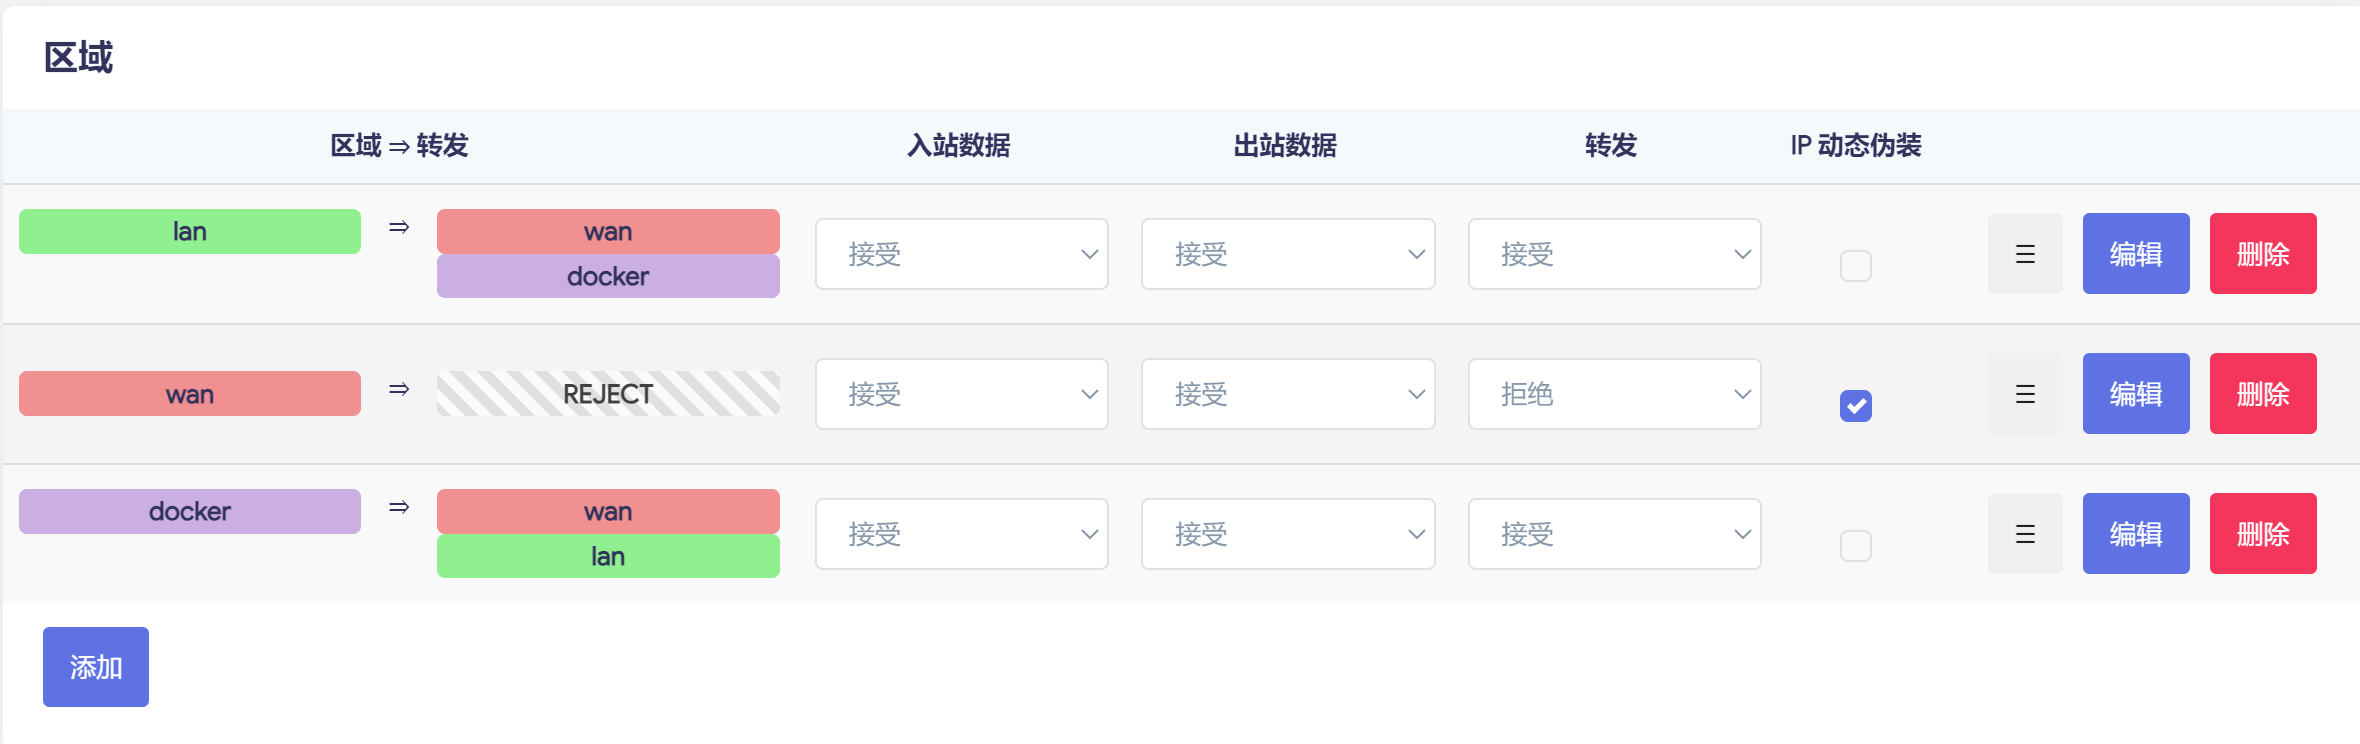Image resolution: width=2360 pixels, height=744 pixels.
Task: Enable IP masquerading for the docker zone
Action: coord(1855,546)
